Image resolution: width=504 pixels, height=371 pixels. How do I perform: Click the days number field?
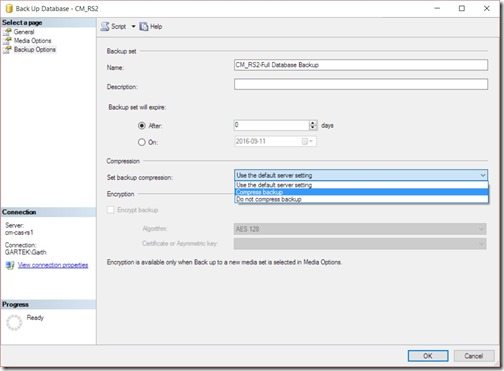(272, 125)
